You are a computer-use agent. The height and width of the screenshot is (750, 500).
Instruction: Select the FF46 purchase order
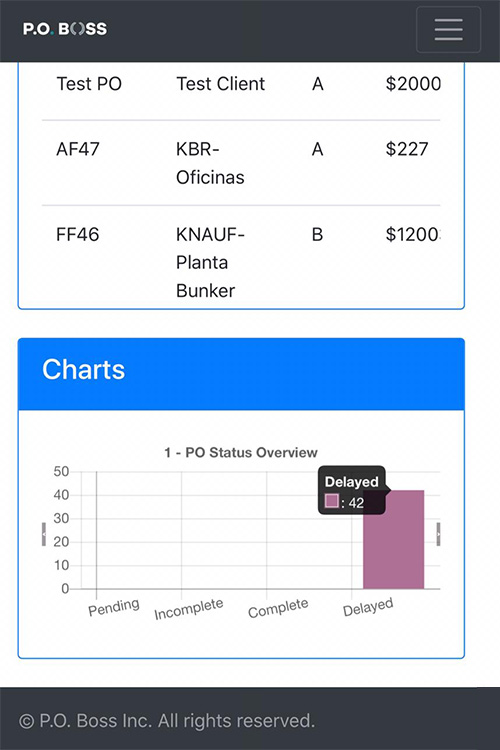tap(78, 234)
